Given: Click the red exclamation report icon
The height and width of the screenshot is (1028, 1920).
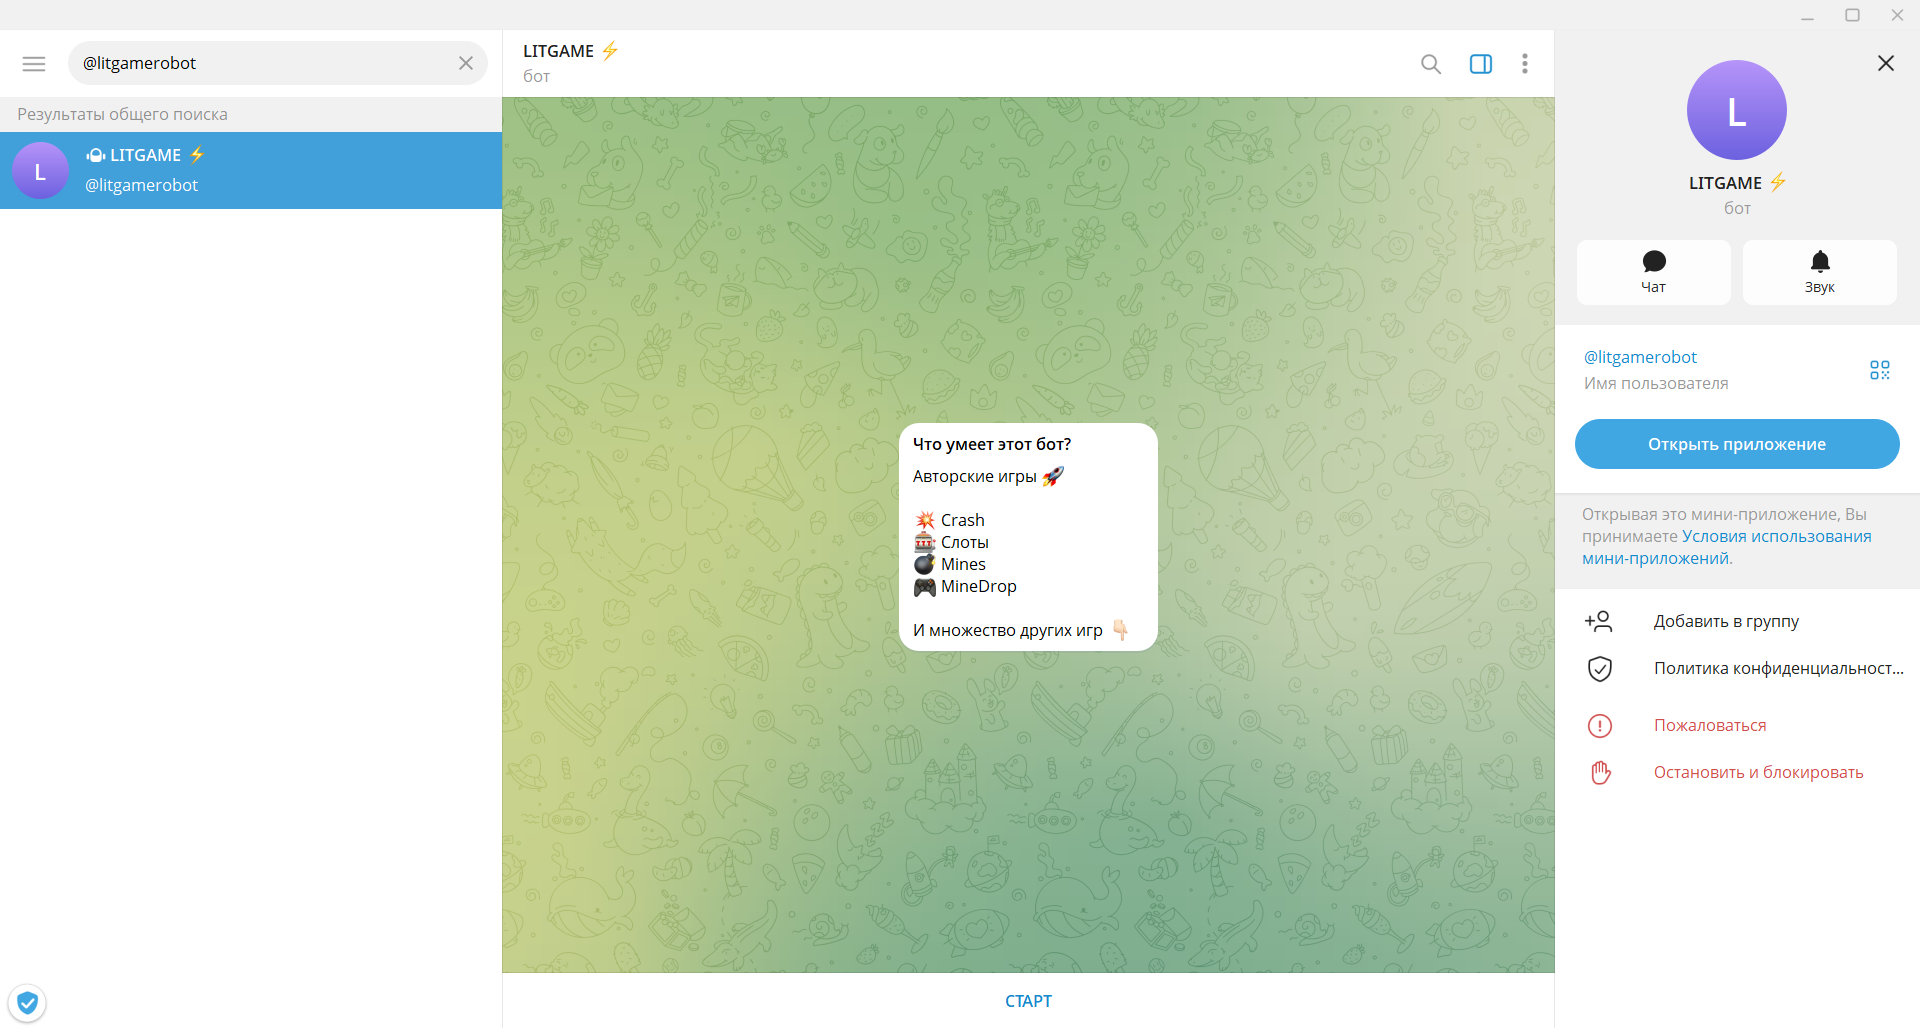Looking at the screenshot, I should click(1600, 725).
